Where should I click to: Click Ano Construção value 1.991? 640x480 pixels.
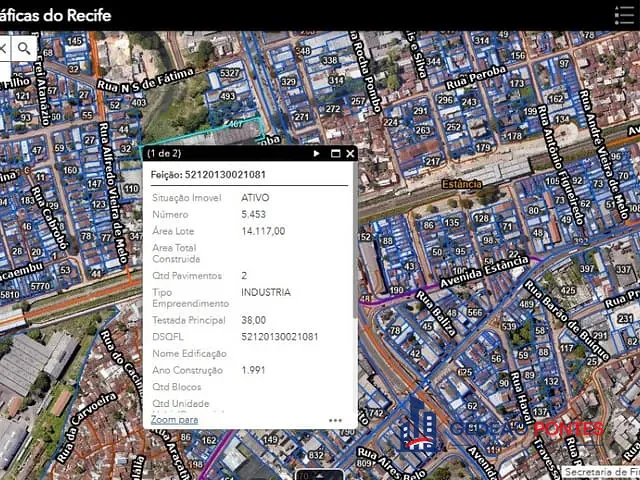(253, 370)
